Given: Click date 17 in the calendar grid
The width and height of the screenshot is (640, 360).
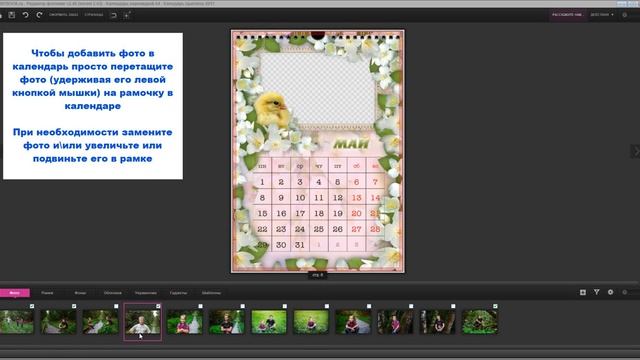Looking at the screenshot, I should point(300,213).
